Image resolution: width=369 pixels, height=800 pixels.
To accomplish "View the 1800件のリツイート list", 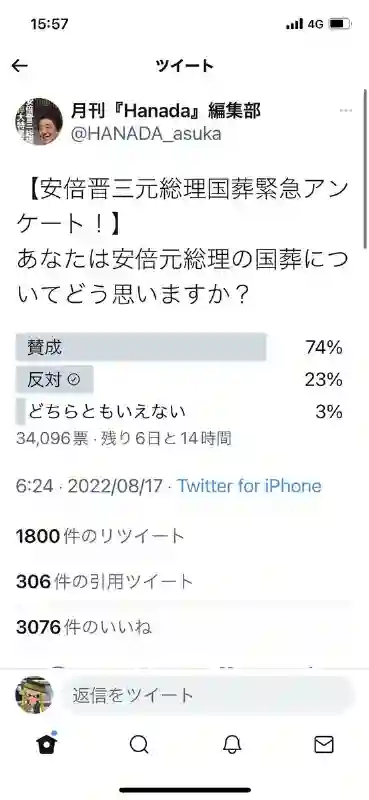I will coord(100,536).
